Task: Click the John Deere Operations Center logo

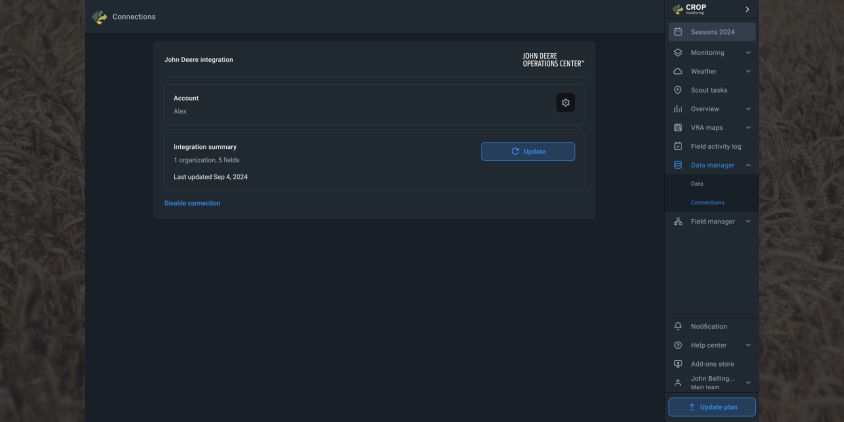Action: coord(553,60)
